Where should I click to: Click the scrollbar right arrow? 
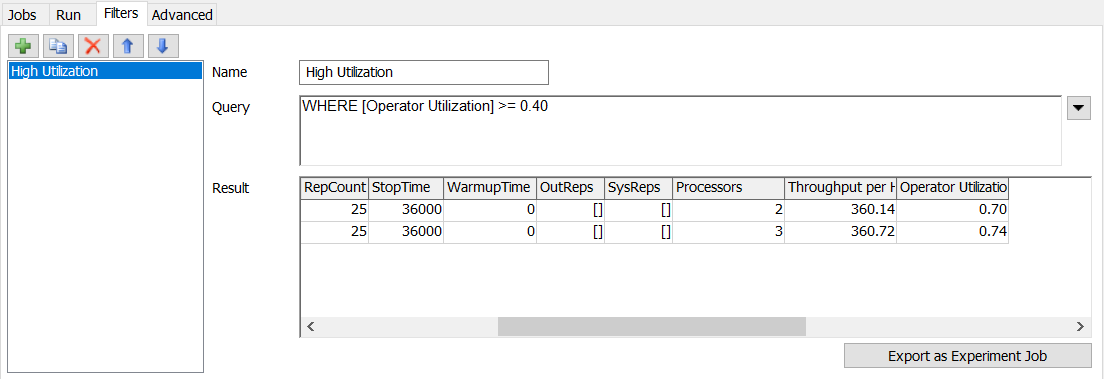(x=1081, y=326)
